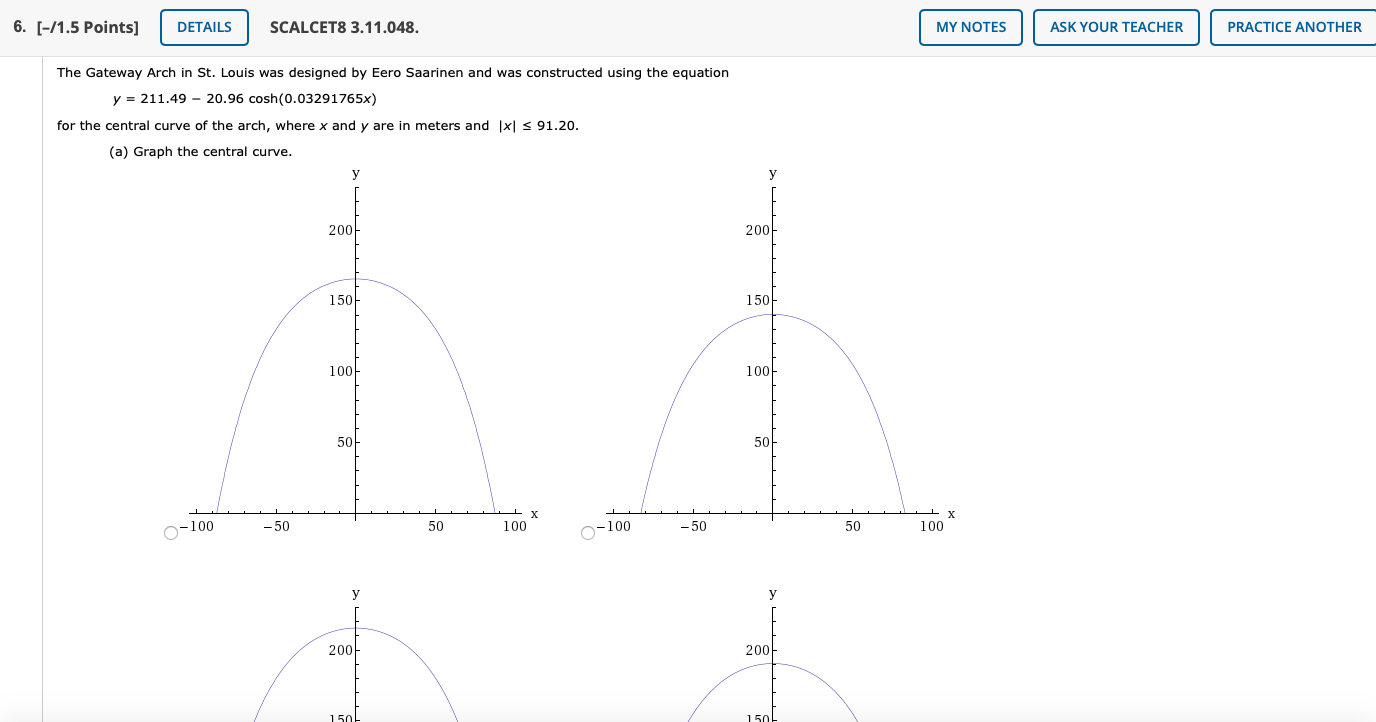
Task: Click PRACTICE ANOTHER version of the problem
Action: [1293, 27]
